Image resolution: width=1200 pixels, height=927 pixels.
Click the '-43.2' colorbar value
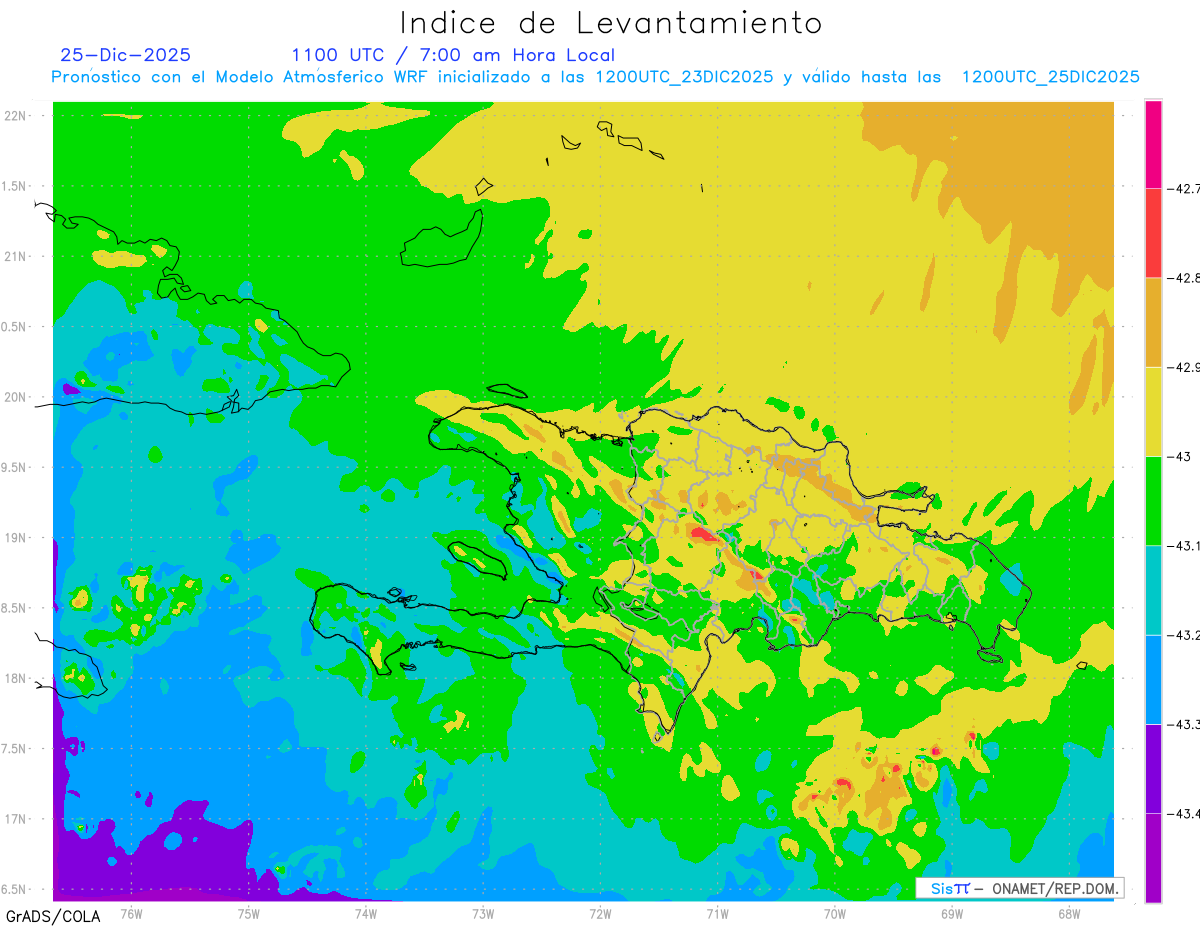pos(1185,635)
